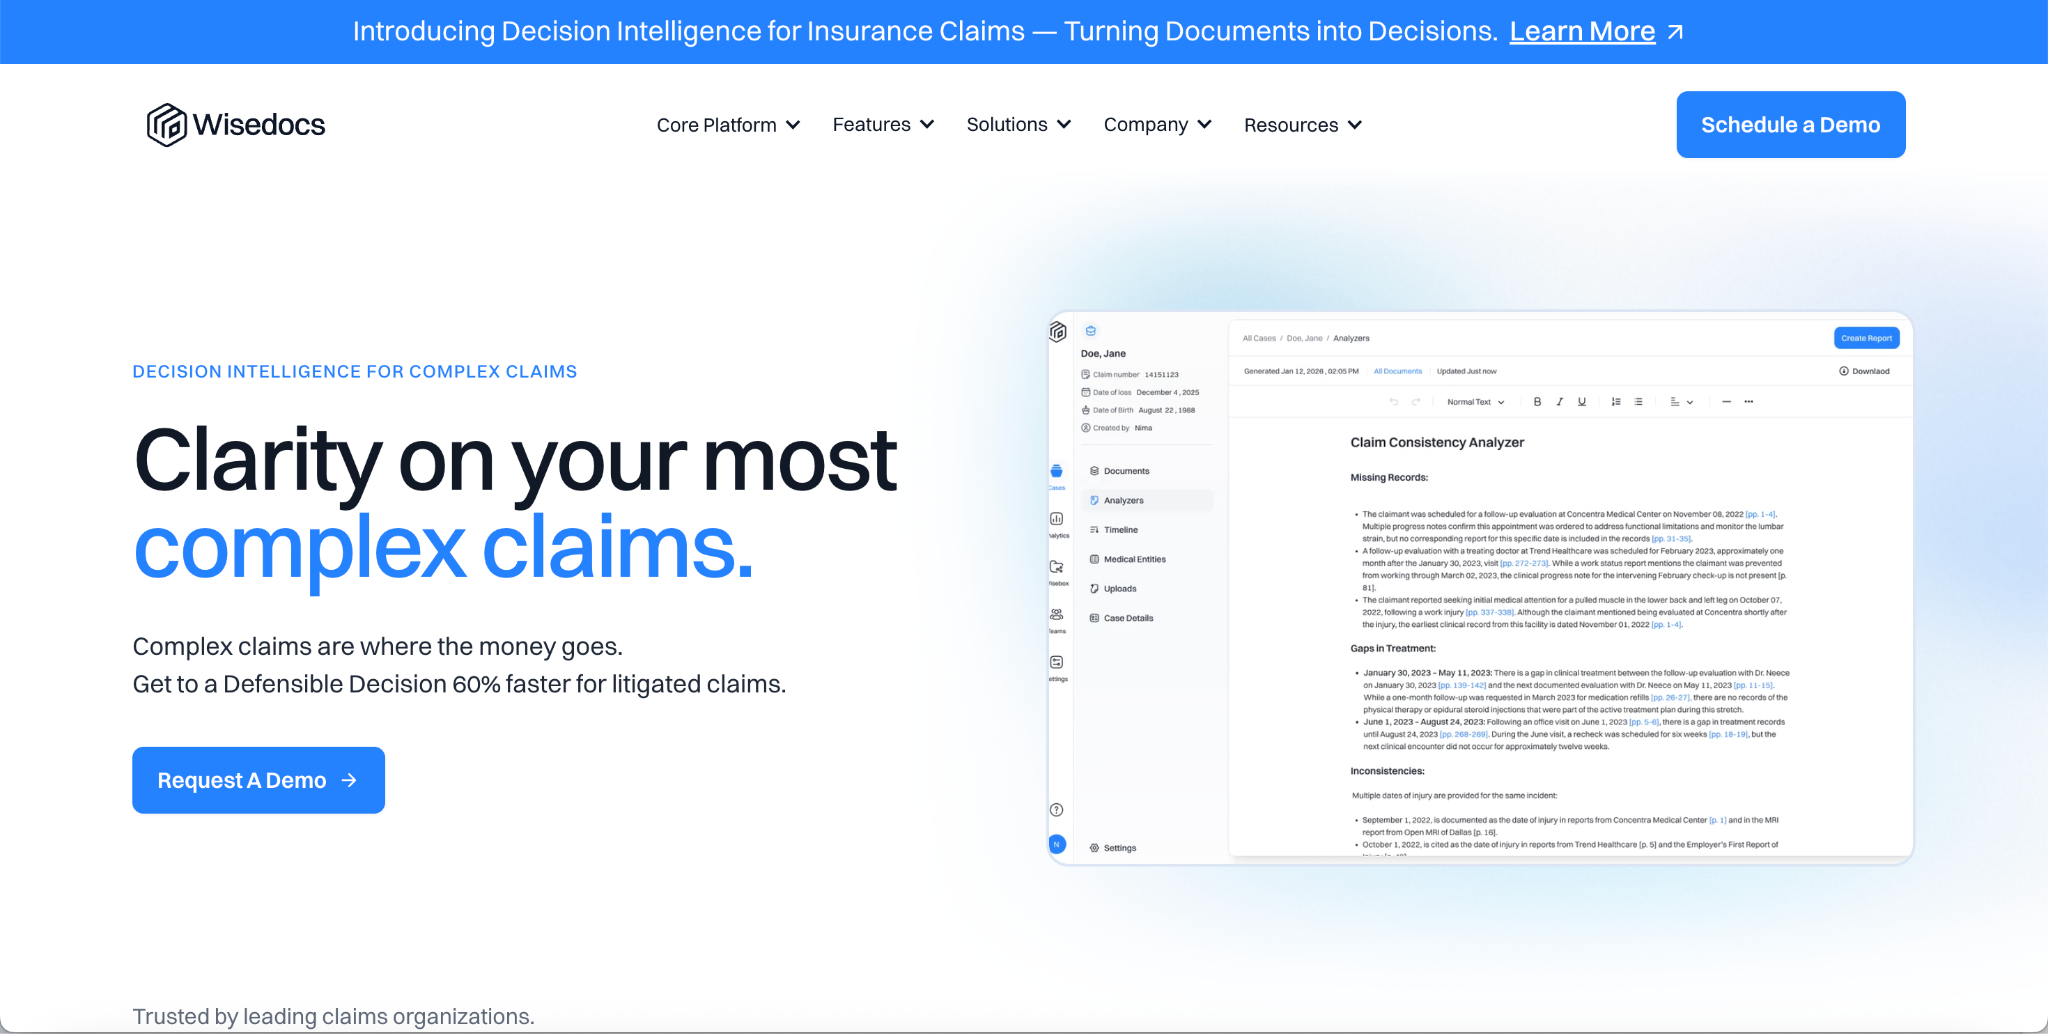The width and height of the screenshot is (2048, 1034).
Task: Expand the Company menu
Action: coord(1157,125)
